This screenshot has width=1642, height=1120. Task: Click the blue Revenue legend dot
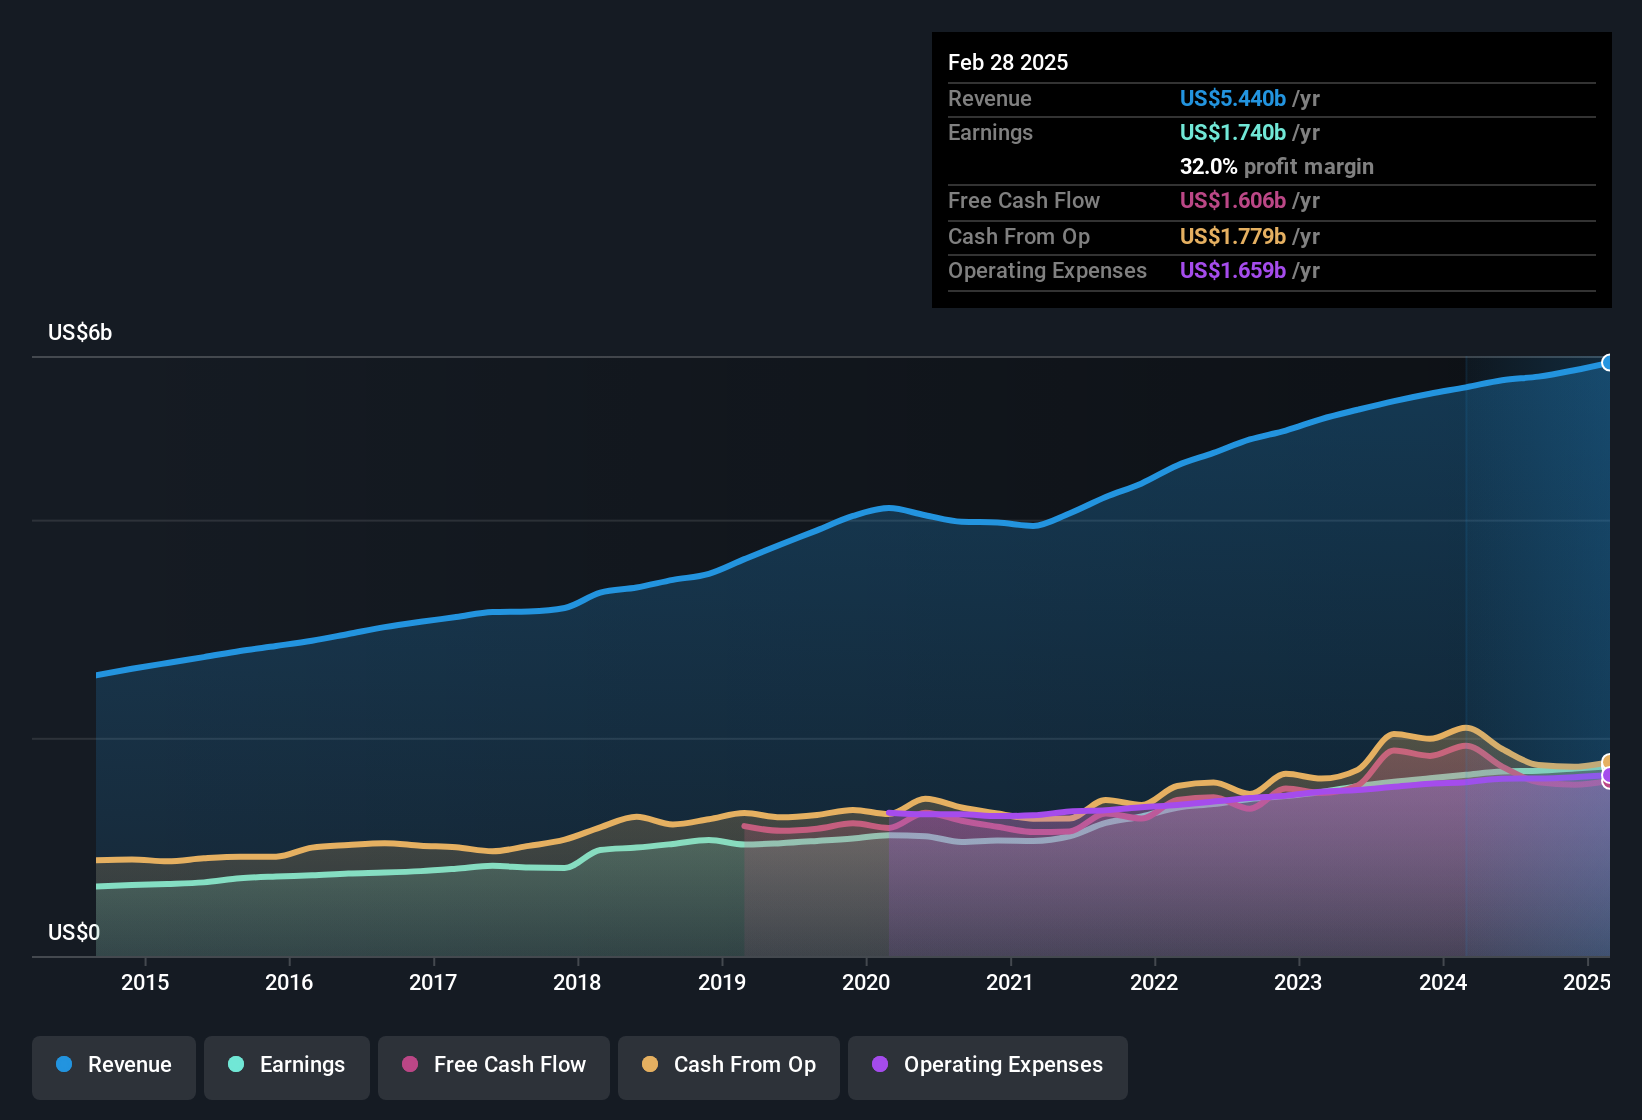(64, 1065)
